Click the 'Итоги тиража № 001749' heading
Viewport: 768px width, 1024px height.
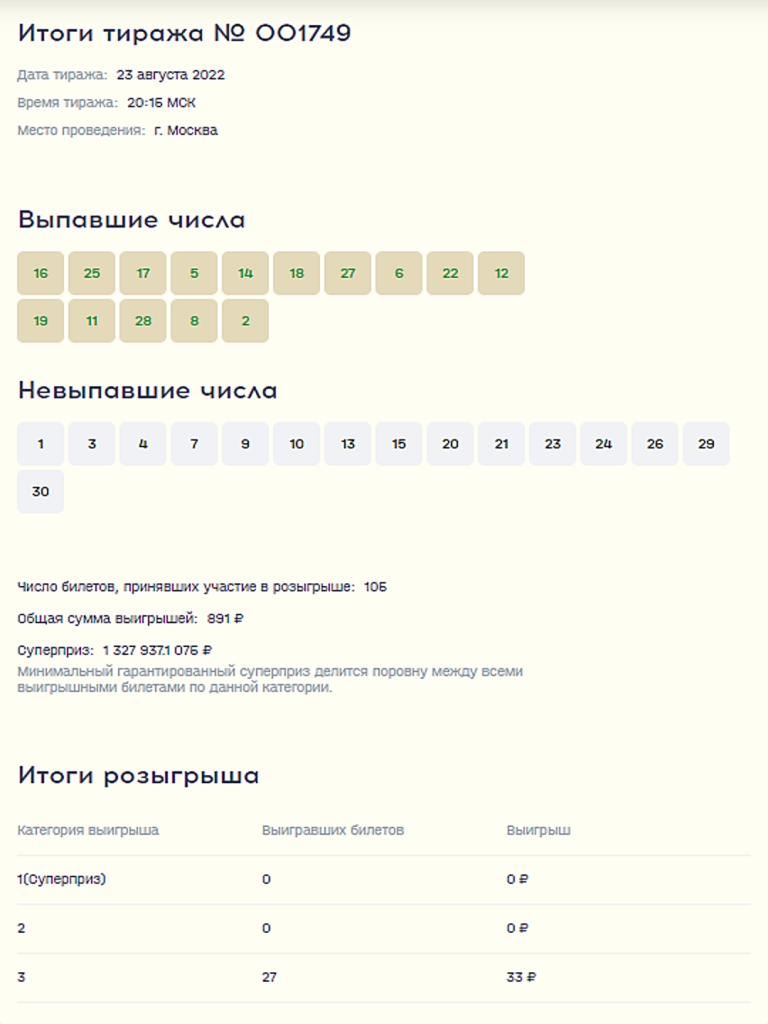click(x=184, y=33)
